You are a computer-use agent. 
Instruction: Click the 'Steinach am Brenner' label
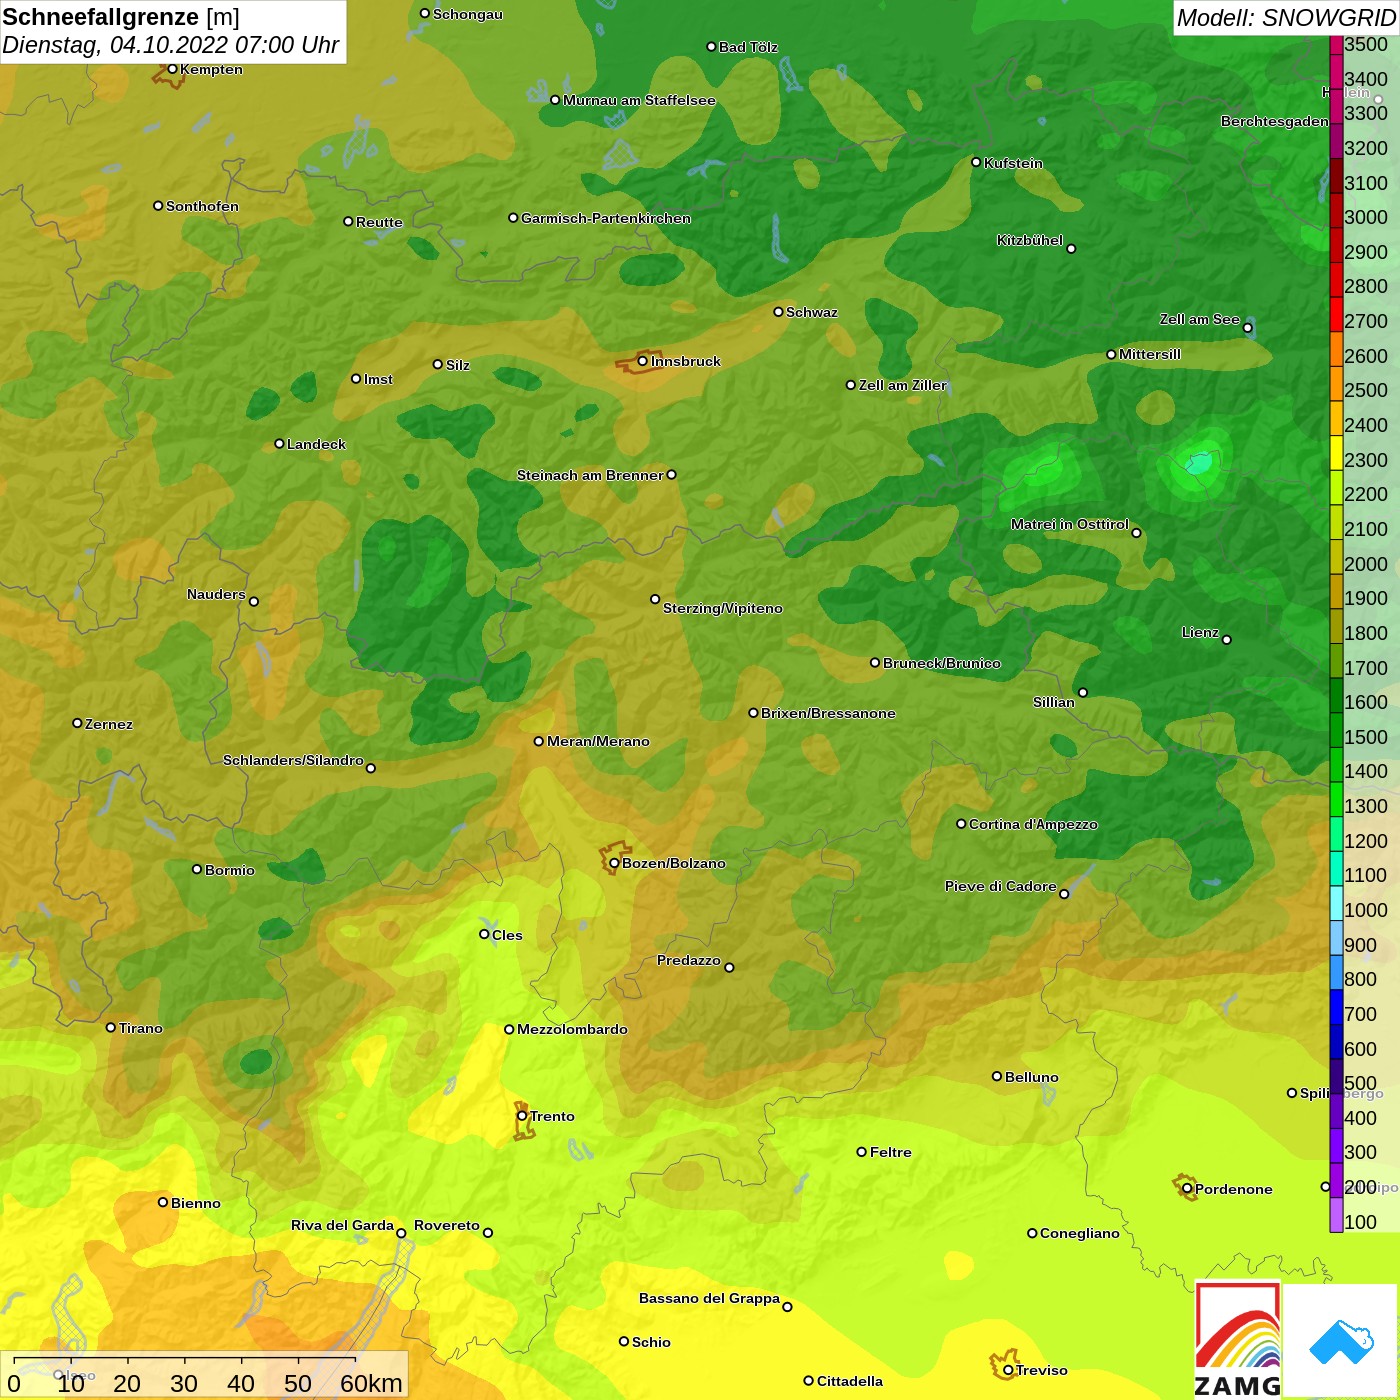point(590,475)
